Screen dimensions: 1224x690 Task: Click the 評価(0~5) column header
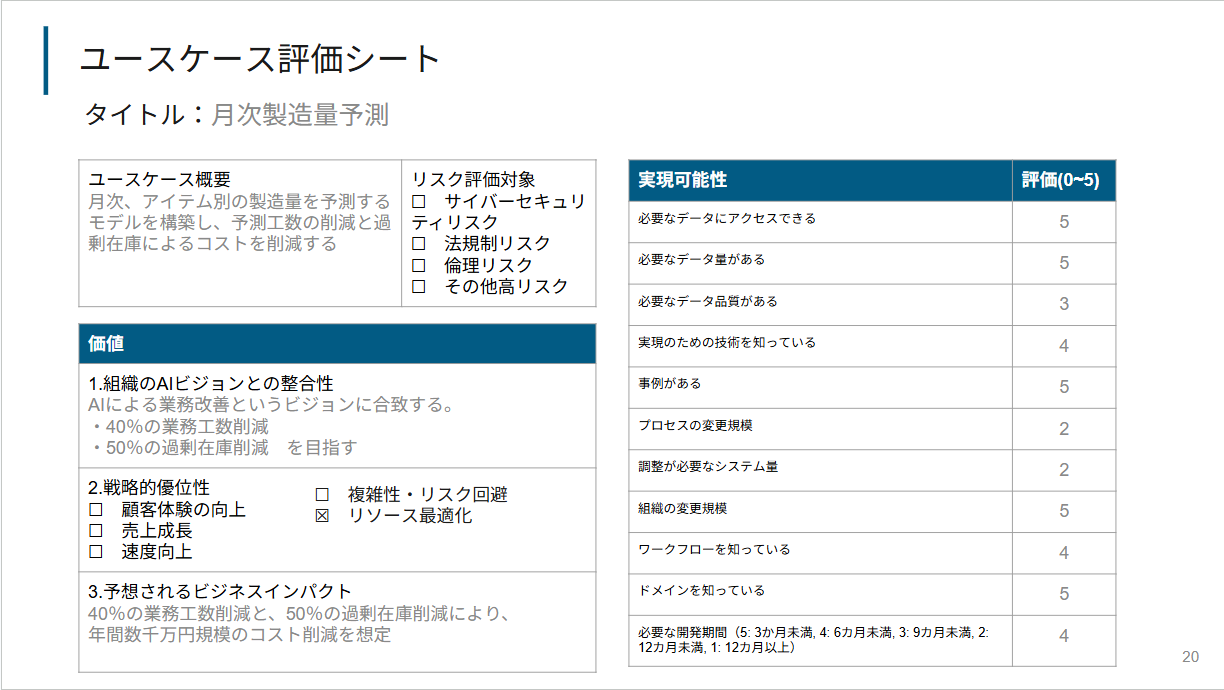[1063, 181]
